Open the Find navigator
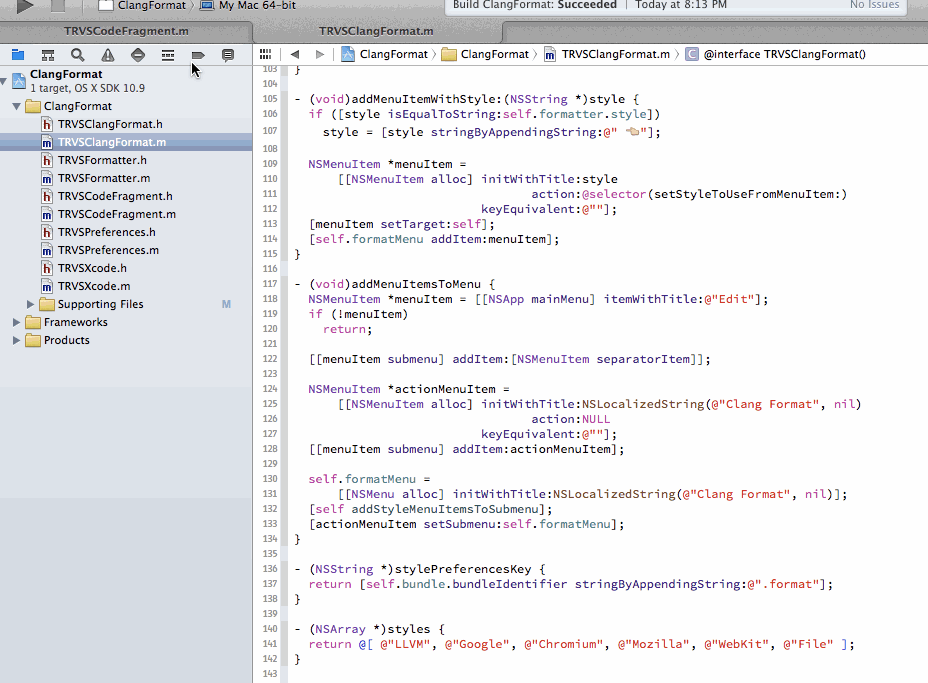 (x=78, y=55)
